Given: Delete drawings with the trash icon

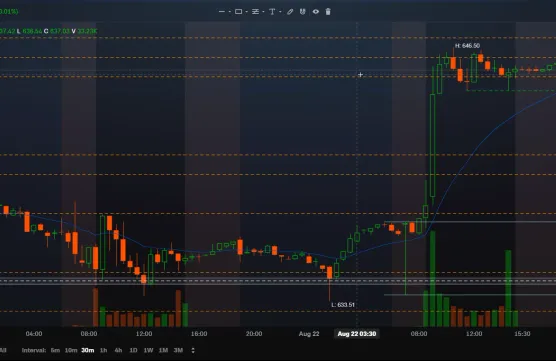Looking at the screenshot, I should [x=328, y=12].
